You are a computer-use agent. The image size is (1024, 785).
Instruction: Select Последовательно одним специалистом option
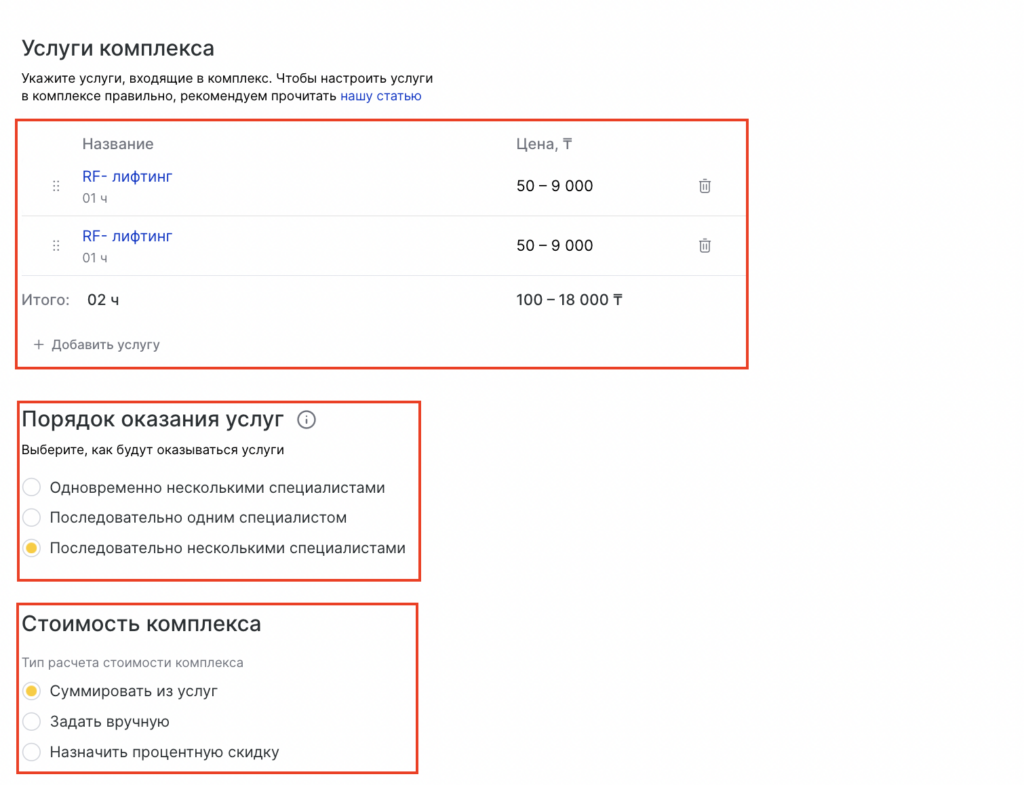click(32, 518)
